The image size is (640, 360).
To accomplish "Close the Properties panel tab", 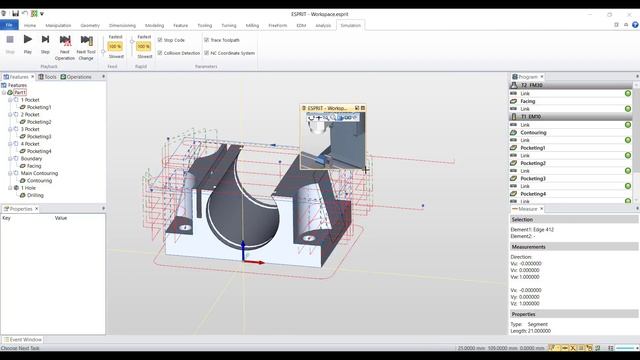I will pyautogui.click(x=36, y=209).
